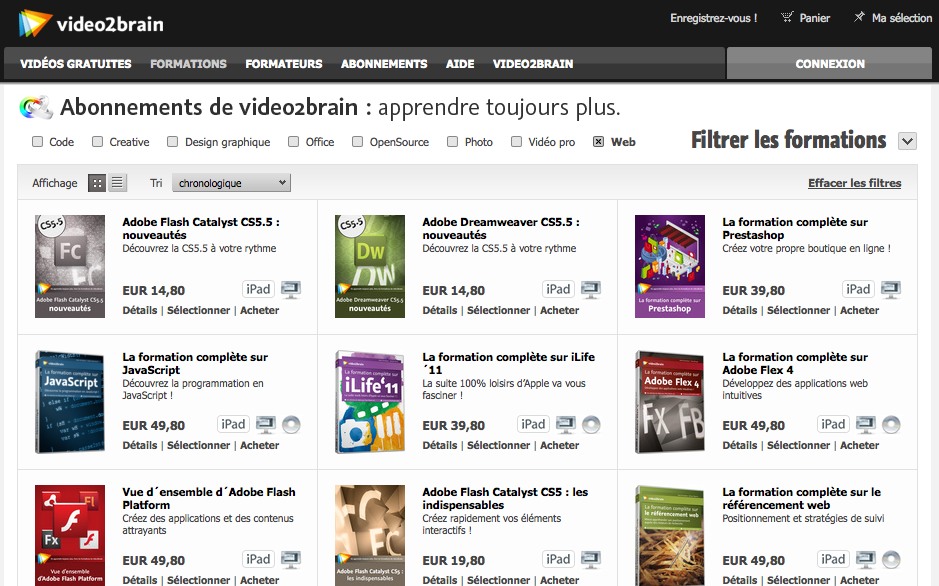The height and width of the screenshot is (586, 939).
Task: Check the Office filter checkbox
Action: click(293, 142)
